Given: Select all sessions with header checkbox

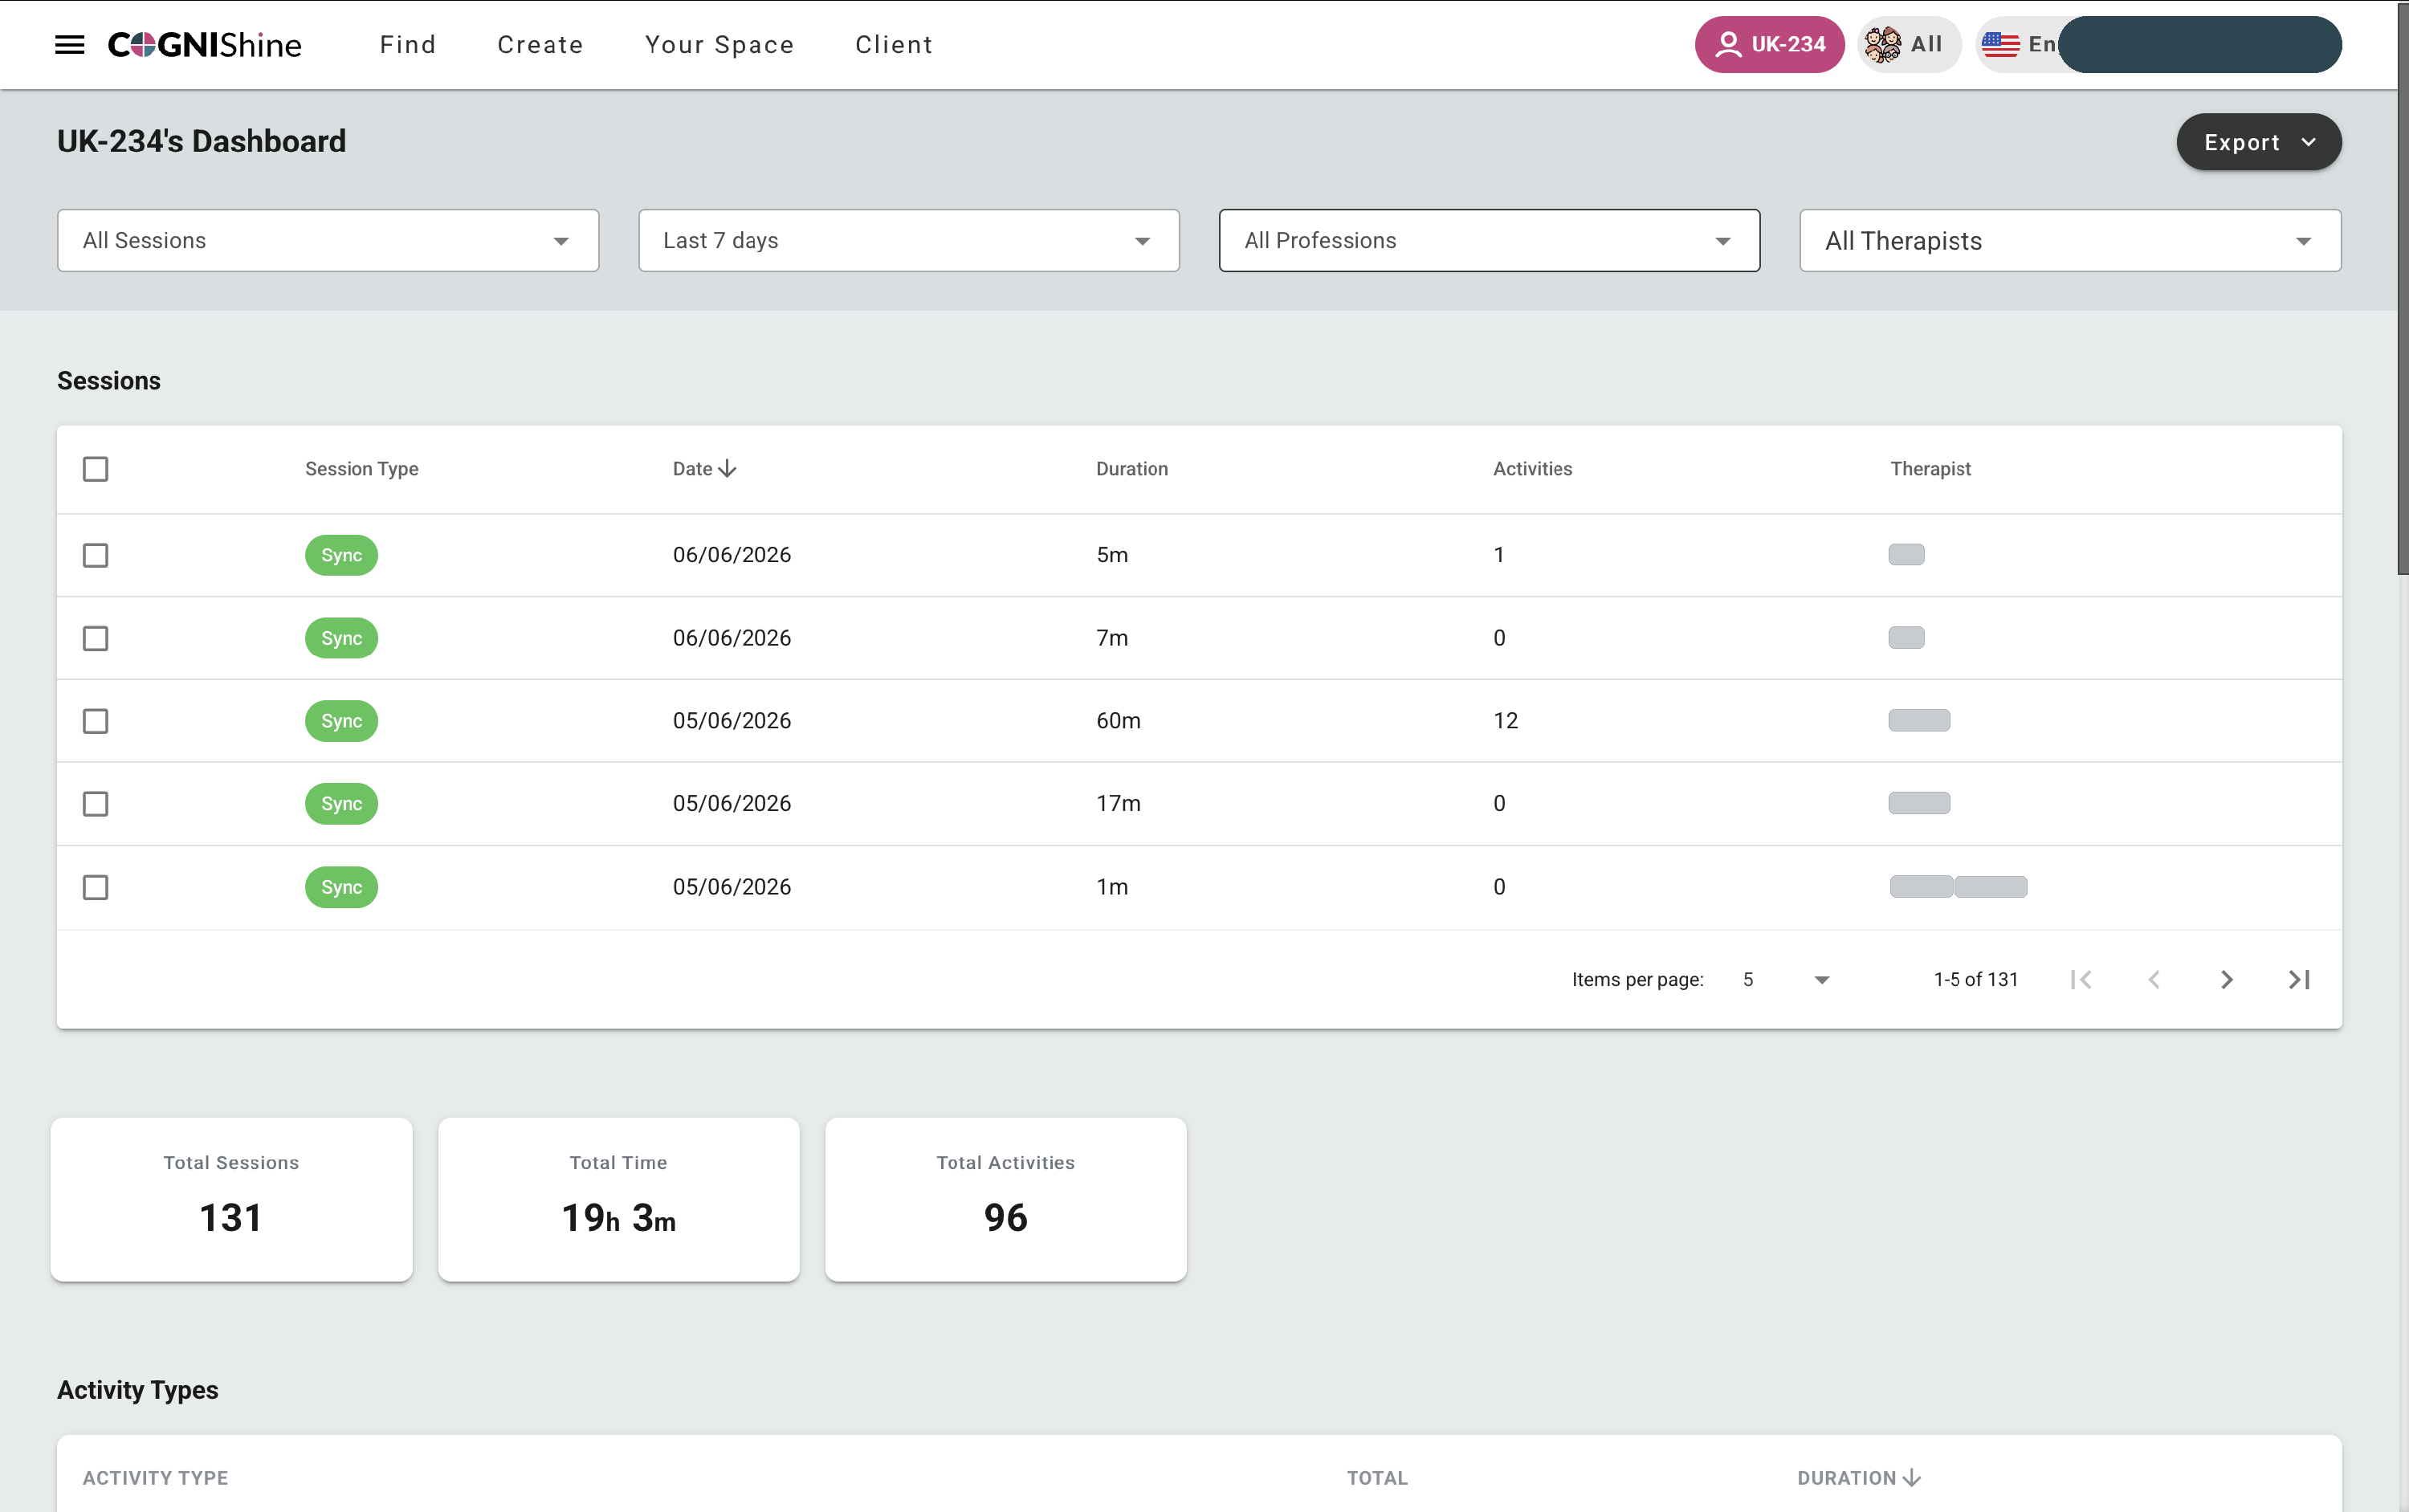Looking at the screenshot, I should 95,469.
